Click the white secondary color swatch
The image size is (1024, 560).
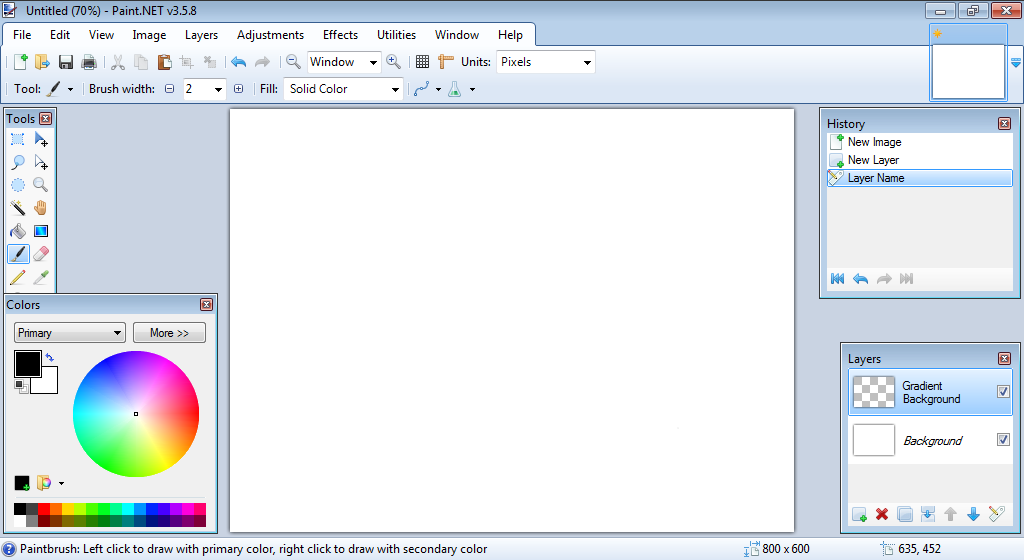(48, 385)
